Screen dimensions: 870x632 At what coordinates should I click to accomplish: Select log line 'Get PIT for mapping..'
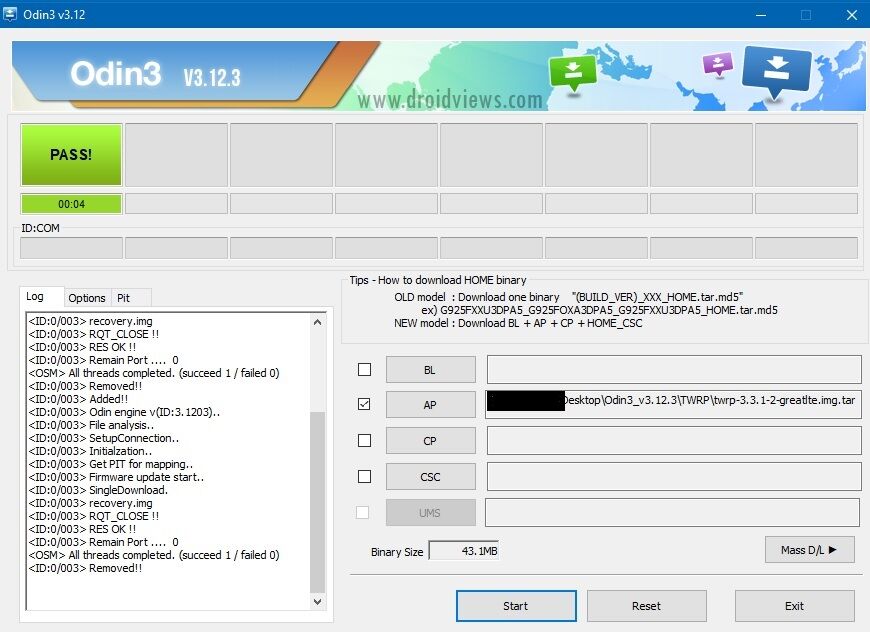tap(111, 464)
